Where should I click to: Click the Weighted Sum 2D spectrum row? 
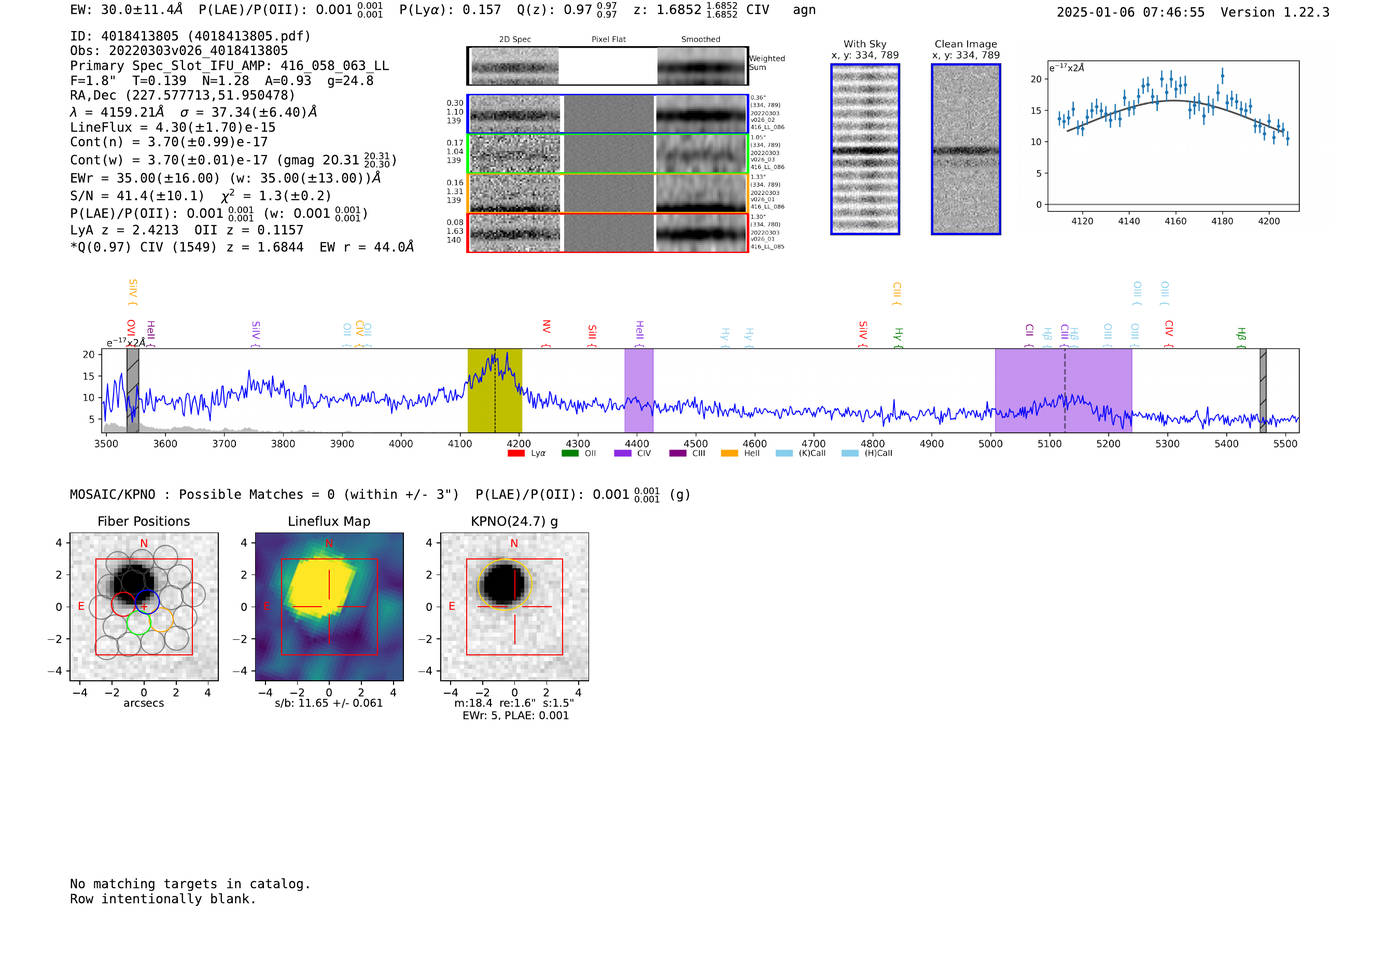pyautogui.click(x=608, y=66)
